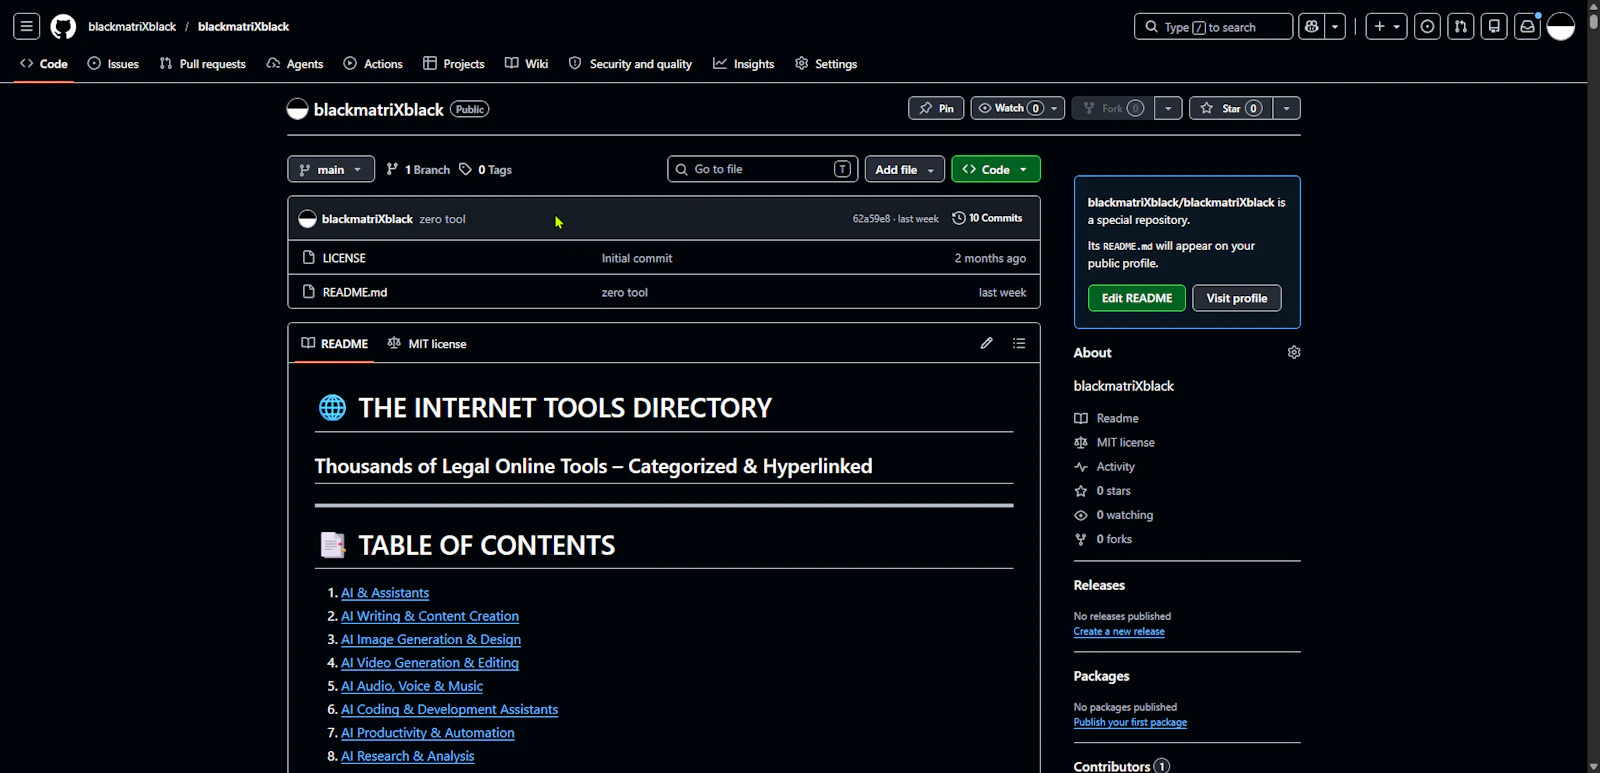Click Create a new release link

point(1119,632)
